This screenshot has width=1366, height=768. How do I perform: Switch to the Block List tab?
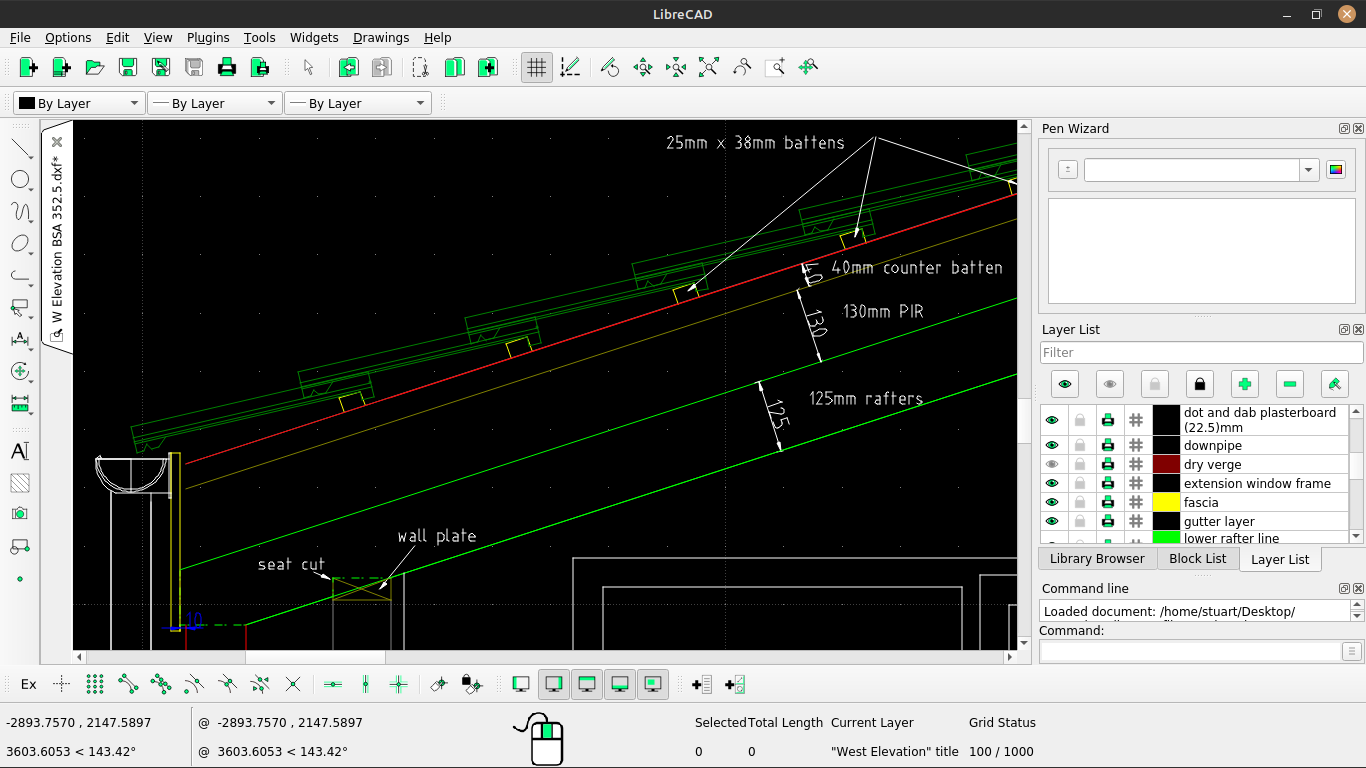click(1197, 558)
